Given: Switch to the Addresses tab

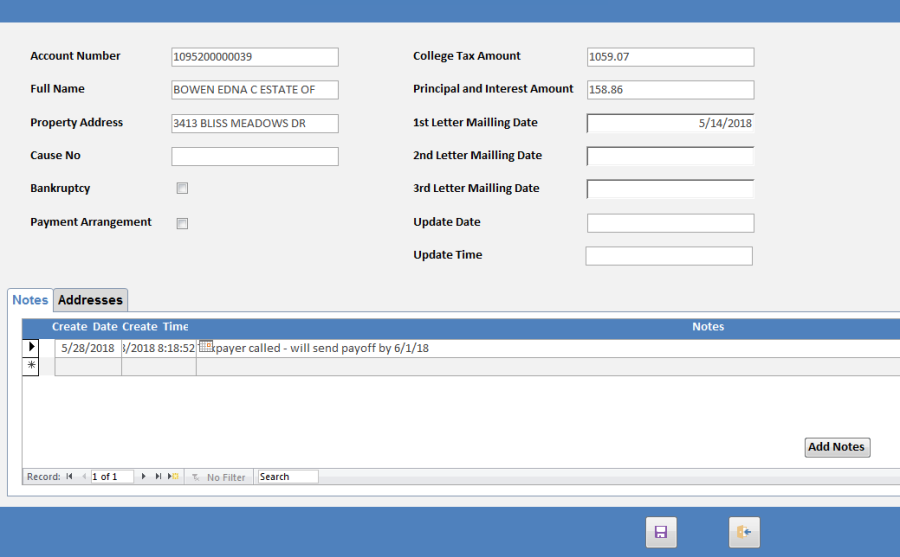Looking at the screenshot, I should [x=90, y=300].
